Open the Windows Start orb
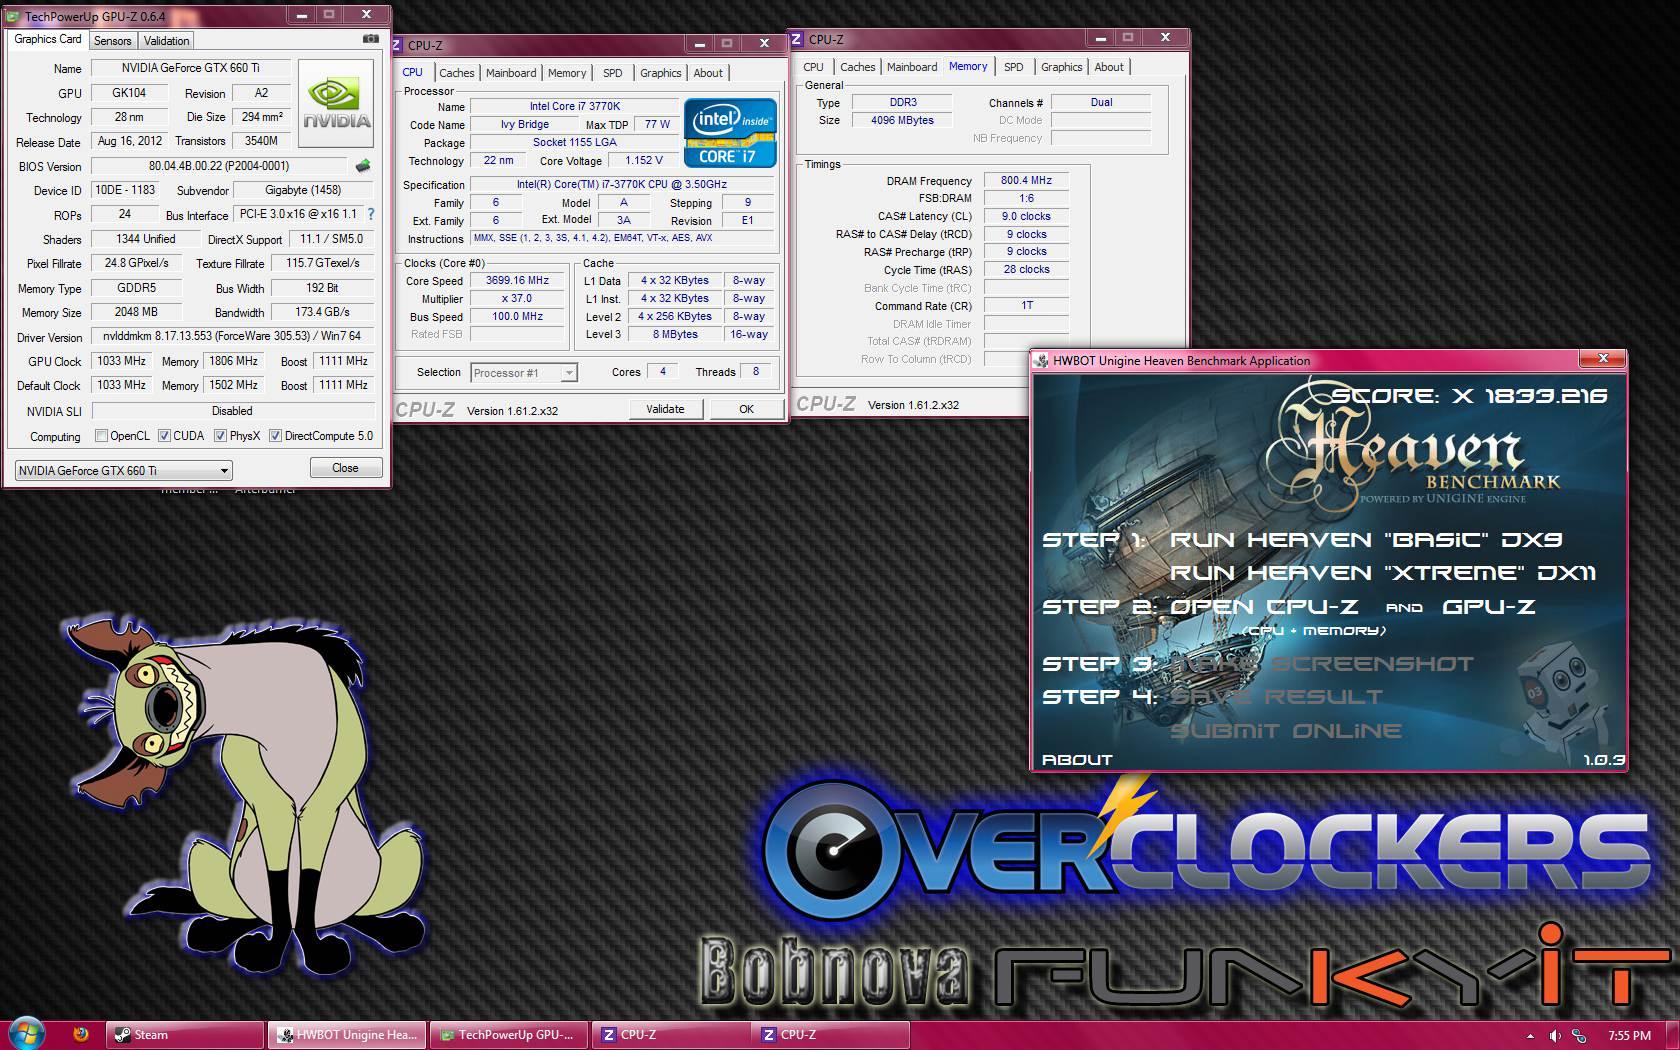 26,1034
